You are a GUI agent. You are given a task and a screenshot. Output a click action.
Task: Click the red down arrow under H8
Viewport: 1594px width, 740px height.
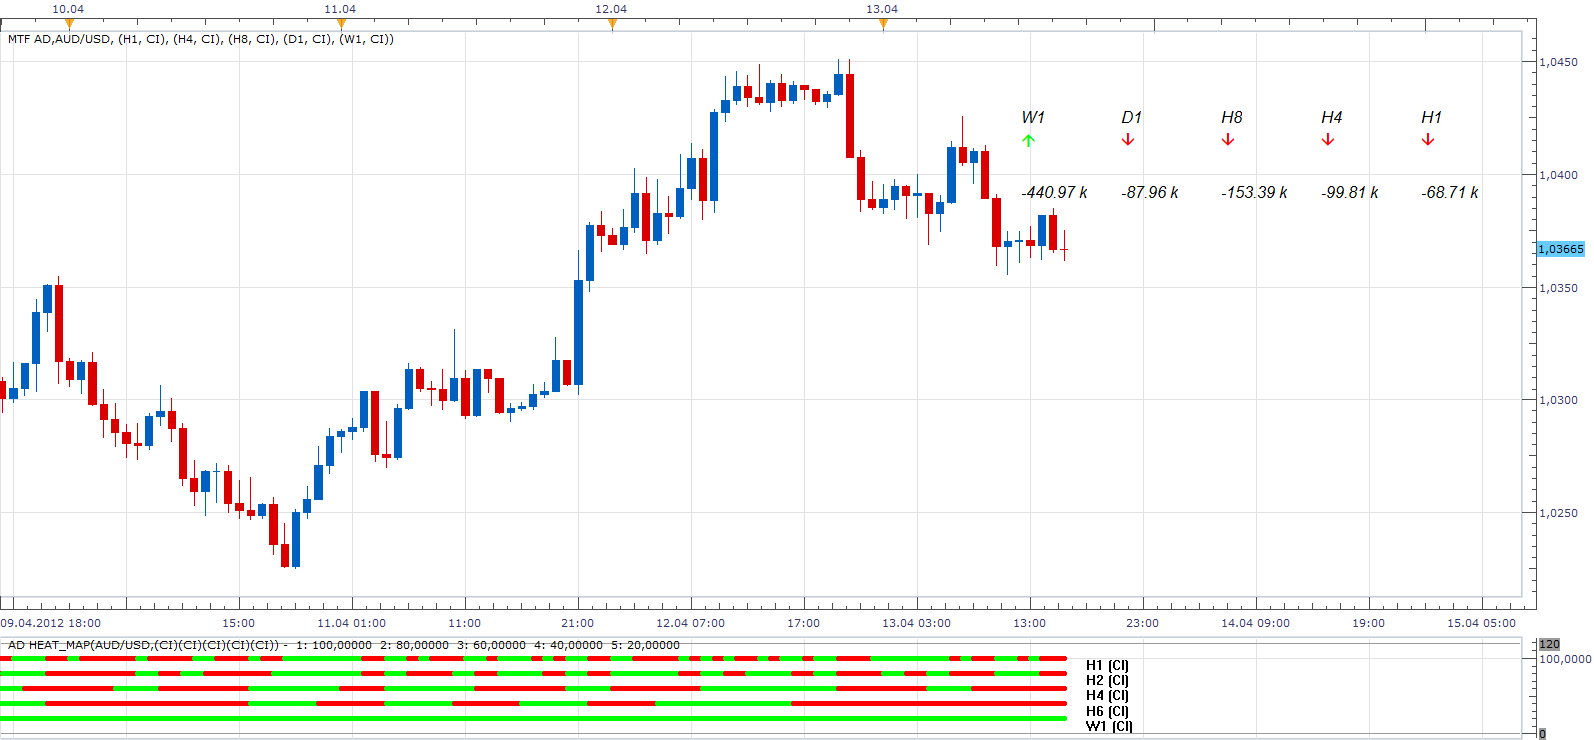pyautogui.click(x=1228, y=140)
